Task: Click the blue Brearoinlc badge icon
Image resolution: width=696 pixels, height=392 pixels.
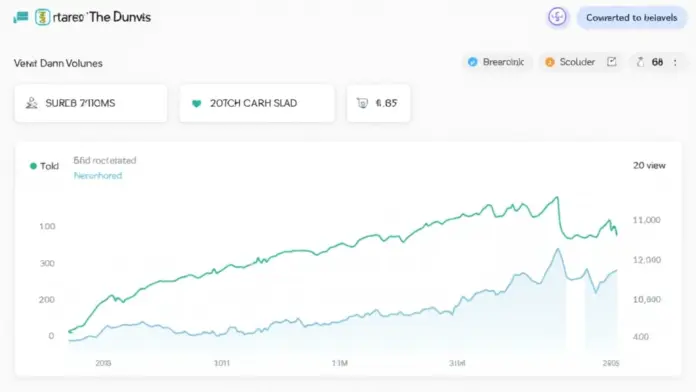Action: tap(473, 62)
